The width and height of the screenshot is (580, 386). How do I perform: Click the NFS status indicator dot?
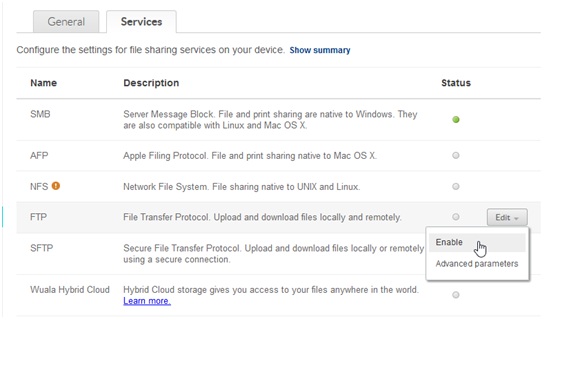pyautogui.click(x=456, y=186)
